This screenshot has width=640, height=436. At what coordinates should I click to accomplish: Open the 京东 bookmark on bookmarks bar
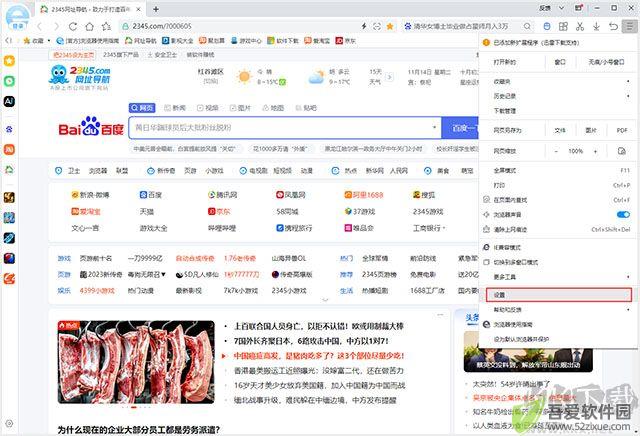coord(345,40)
